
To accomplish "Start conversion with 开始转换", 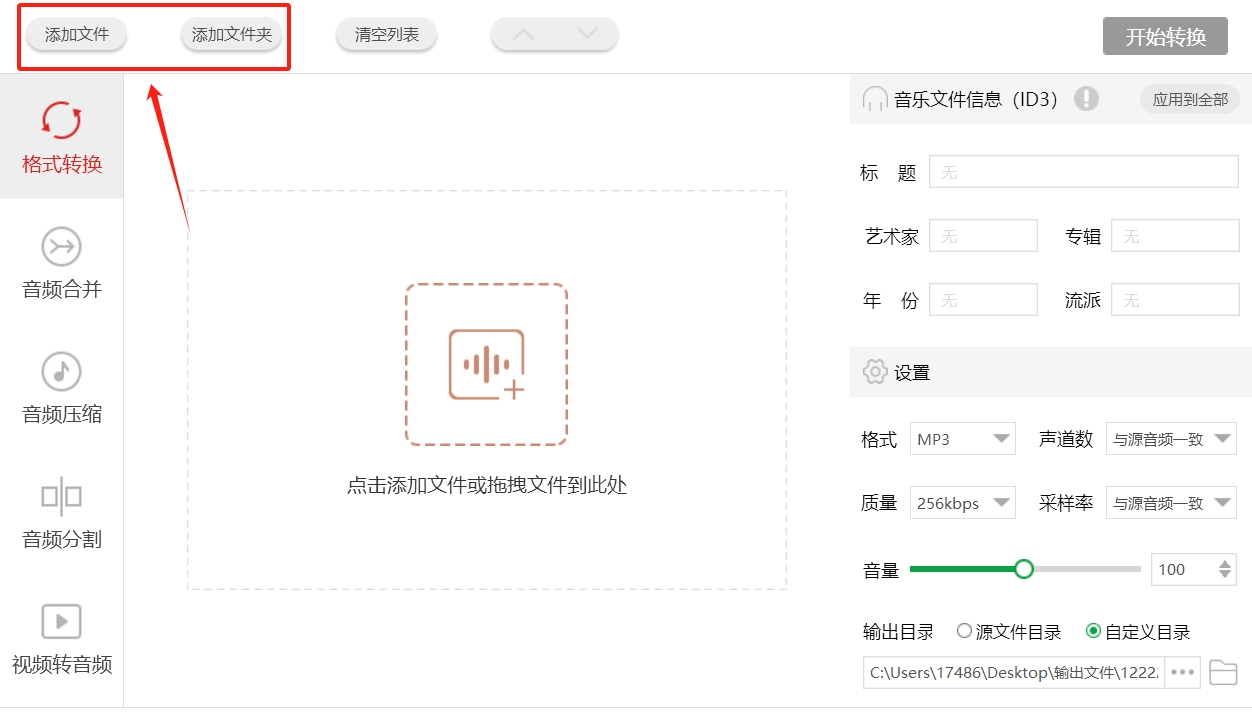I will click(x=1165, y=37).
